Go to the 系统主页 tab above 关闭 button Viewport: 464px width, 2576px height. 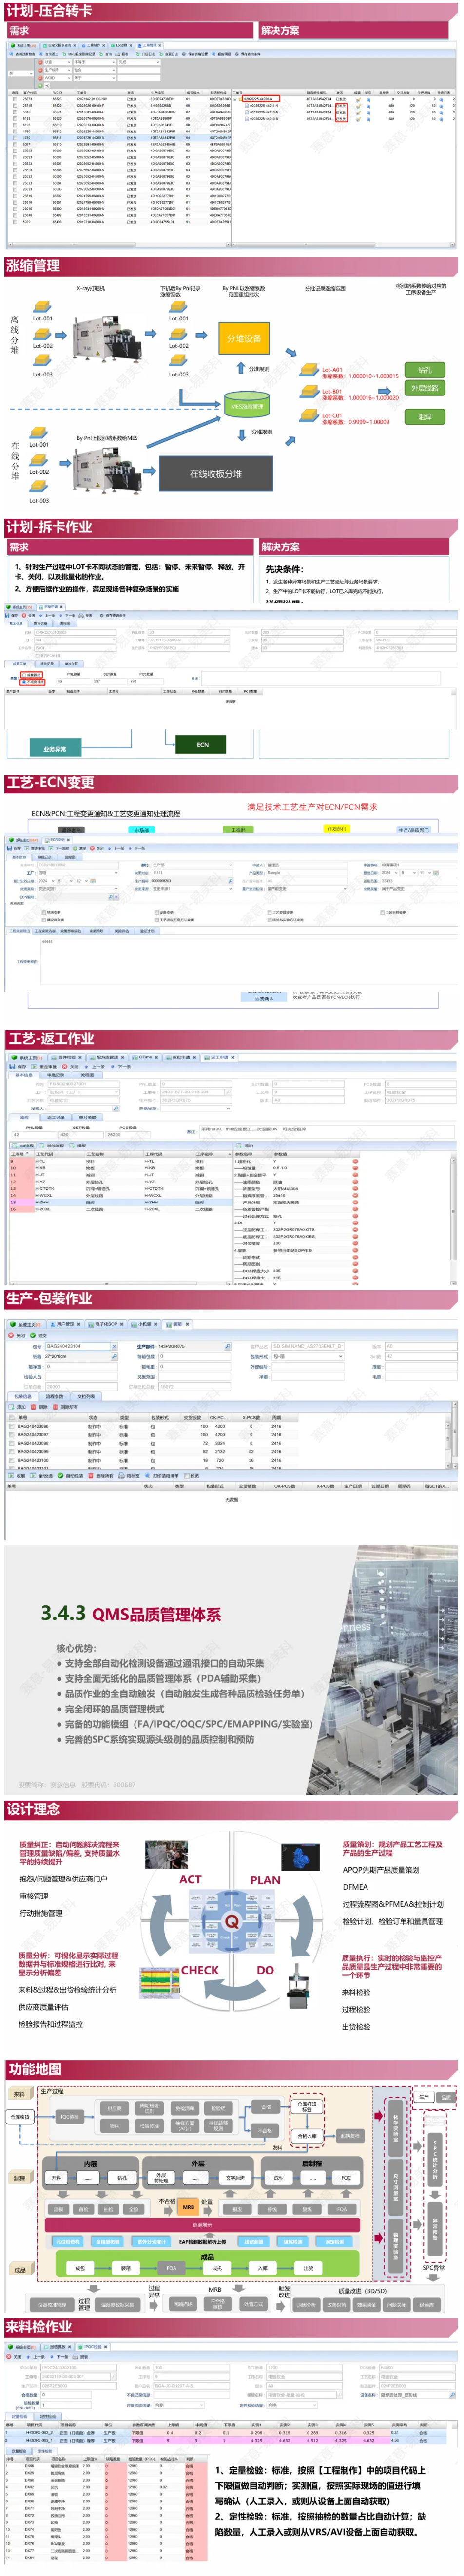tap(25, 1324)
